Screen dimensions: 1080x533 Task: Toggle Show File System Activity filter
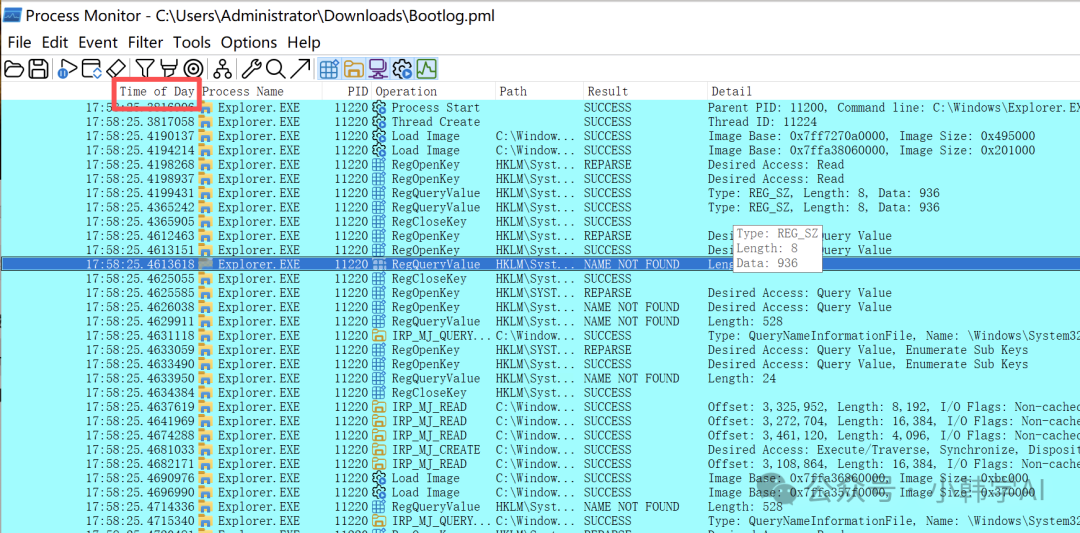click(x=353, y=69)
